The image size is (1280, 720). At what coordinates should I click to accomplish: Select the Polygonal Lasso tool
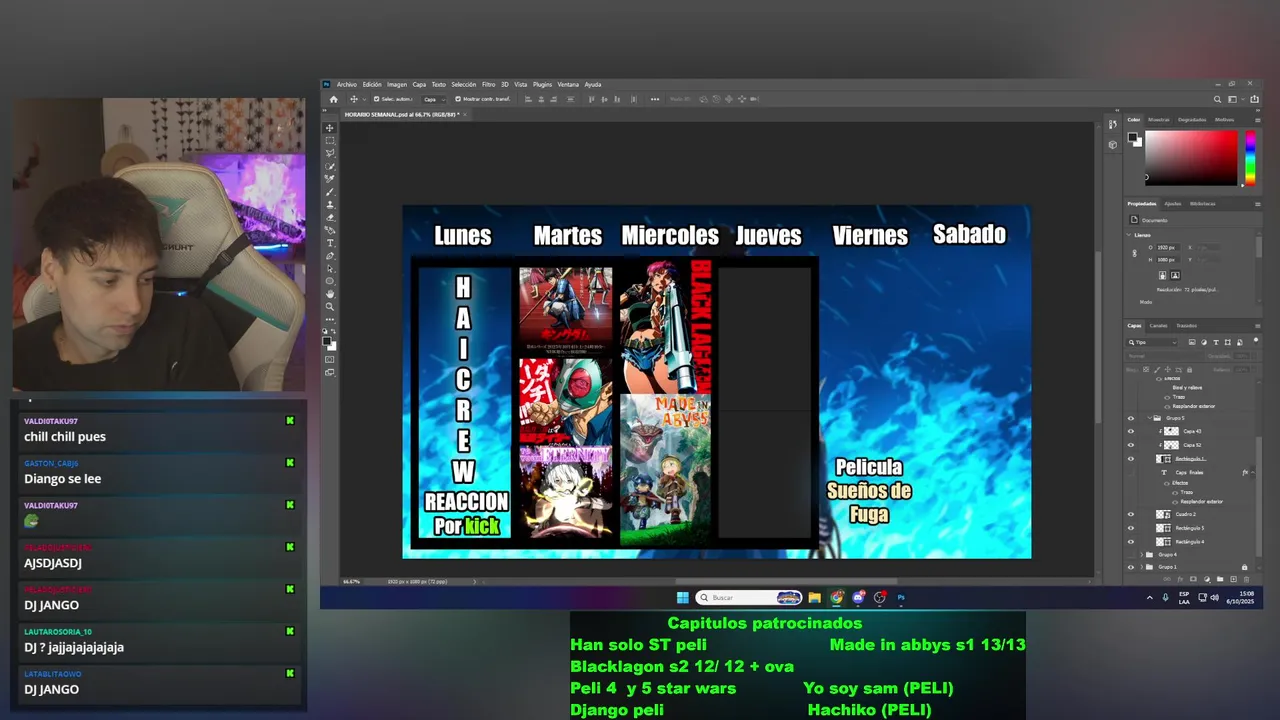[330, 153]
